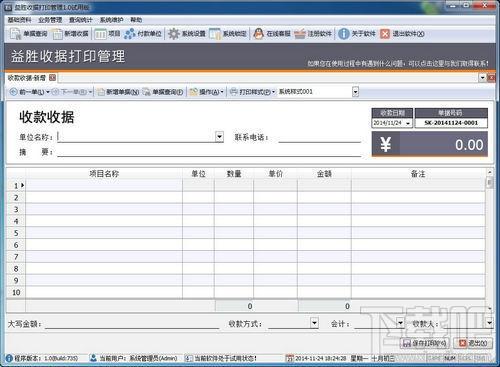Click the 当前用户 user icon in status bar
This screenshot has width=500, height=367.
(x=93, y=358)
